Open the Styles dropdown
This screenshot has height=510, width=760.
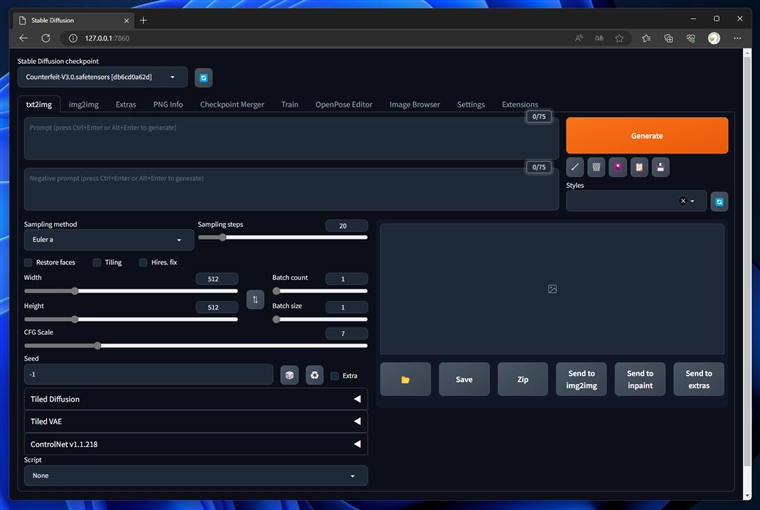point(636,201)
